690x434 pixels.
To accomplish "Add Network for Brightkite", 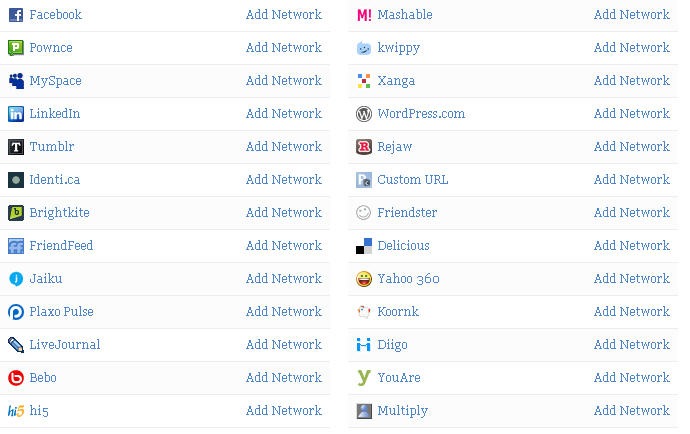I will 284,213.
